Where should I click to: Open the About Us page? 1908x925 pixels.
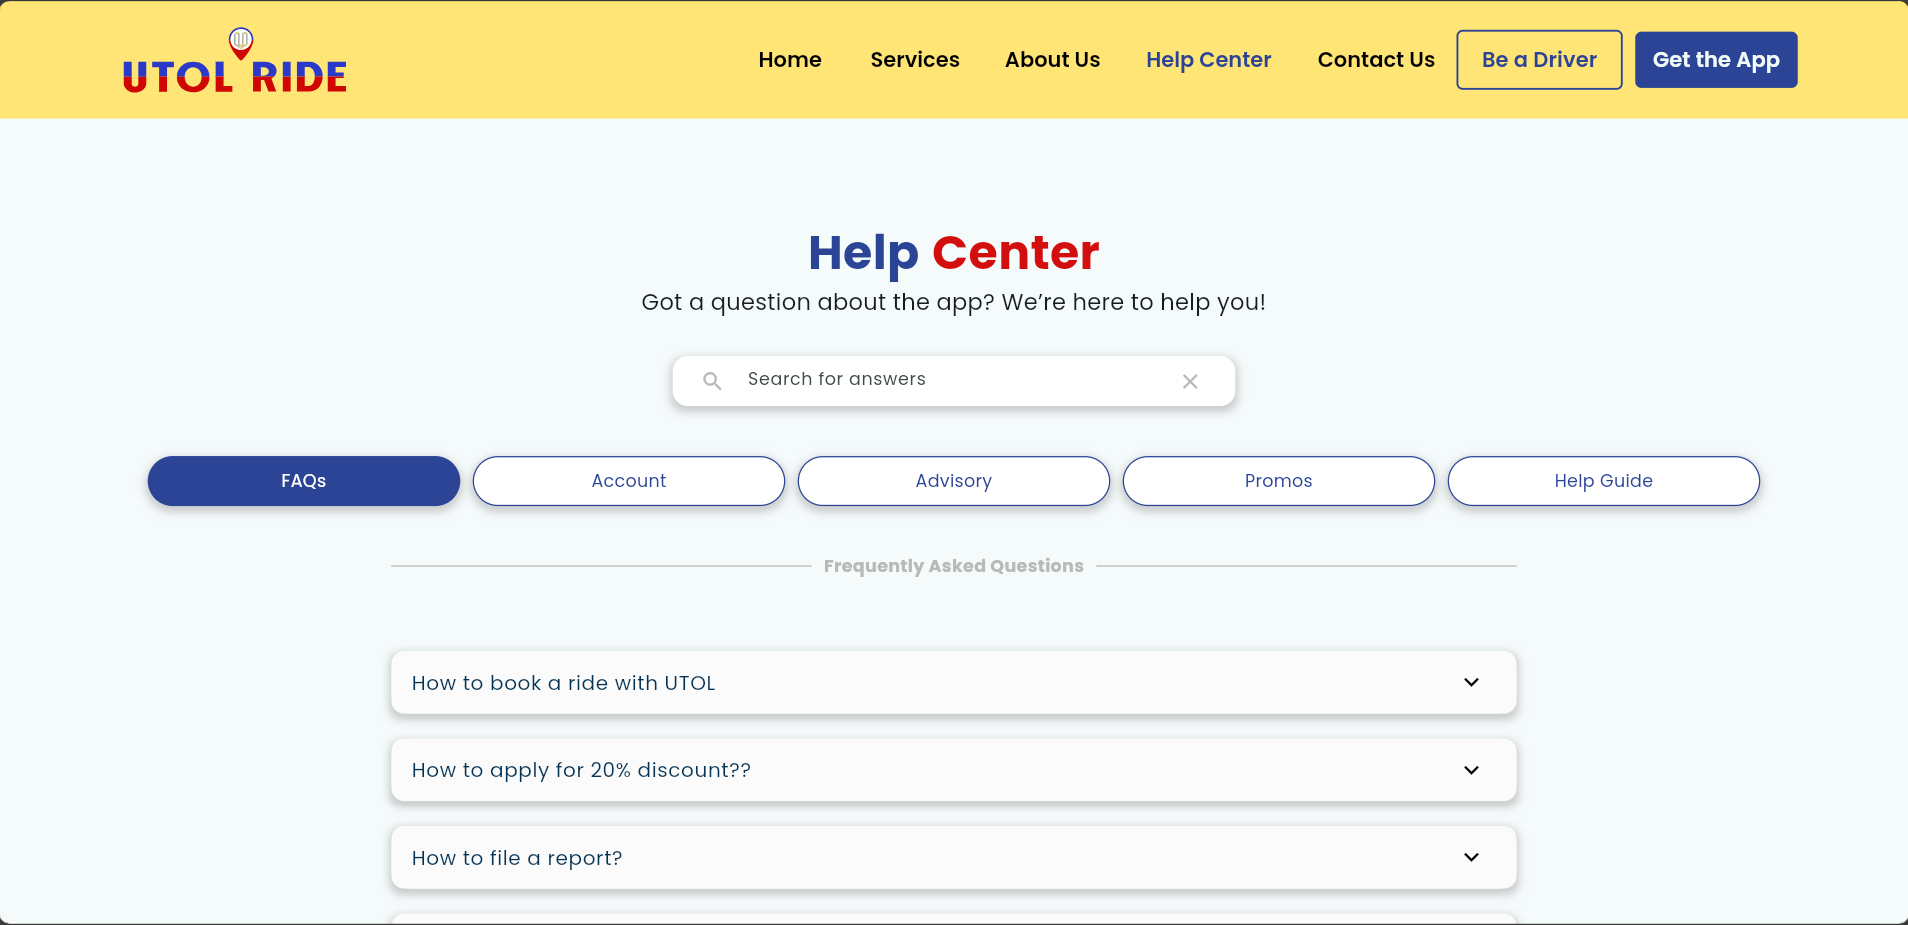pyautogui.click(x=1052, y=60)
